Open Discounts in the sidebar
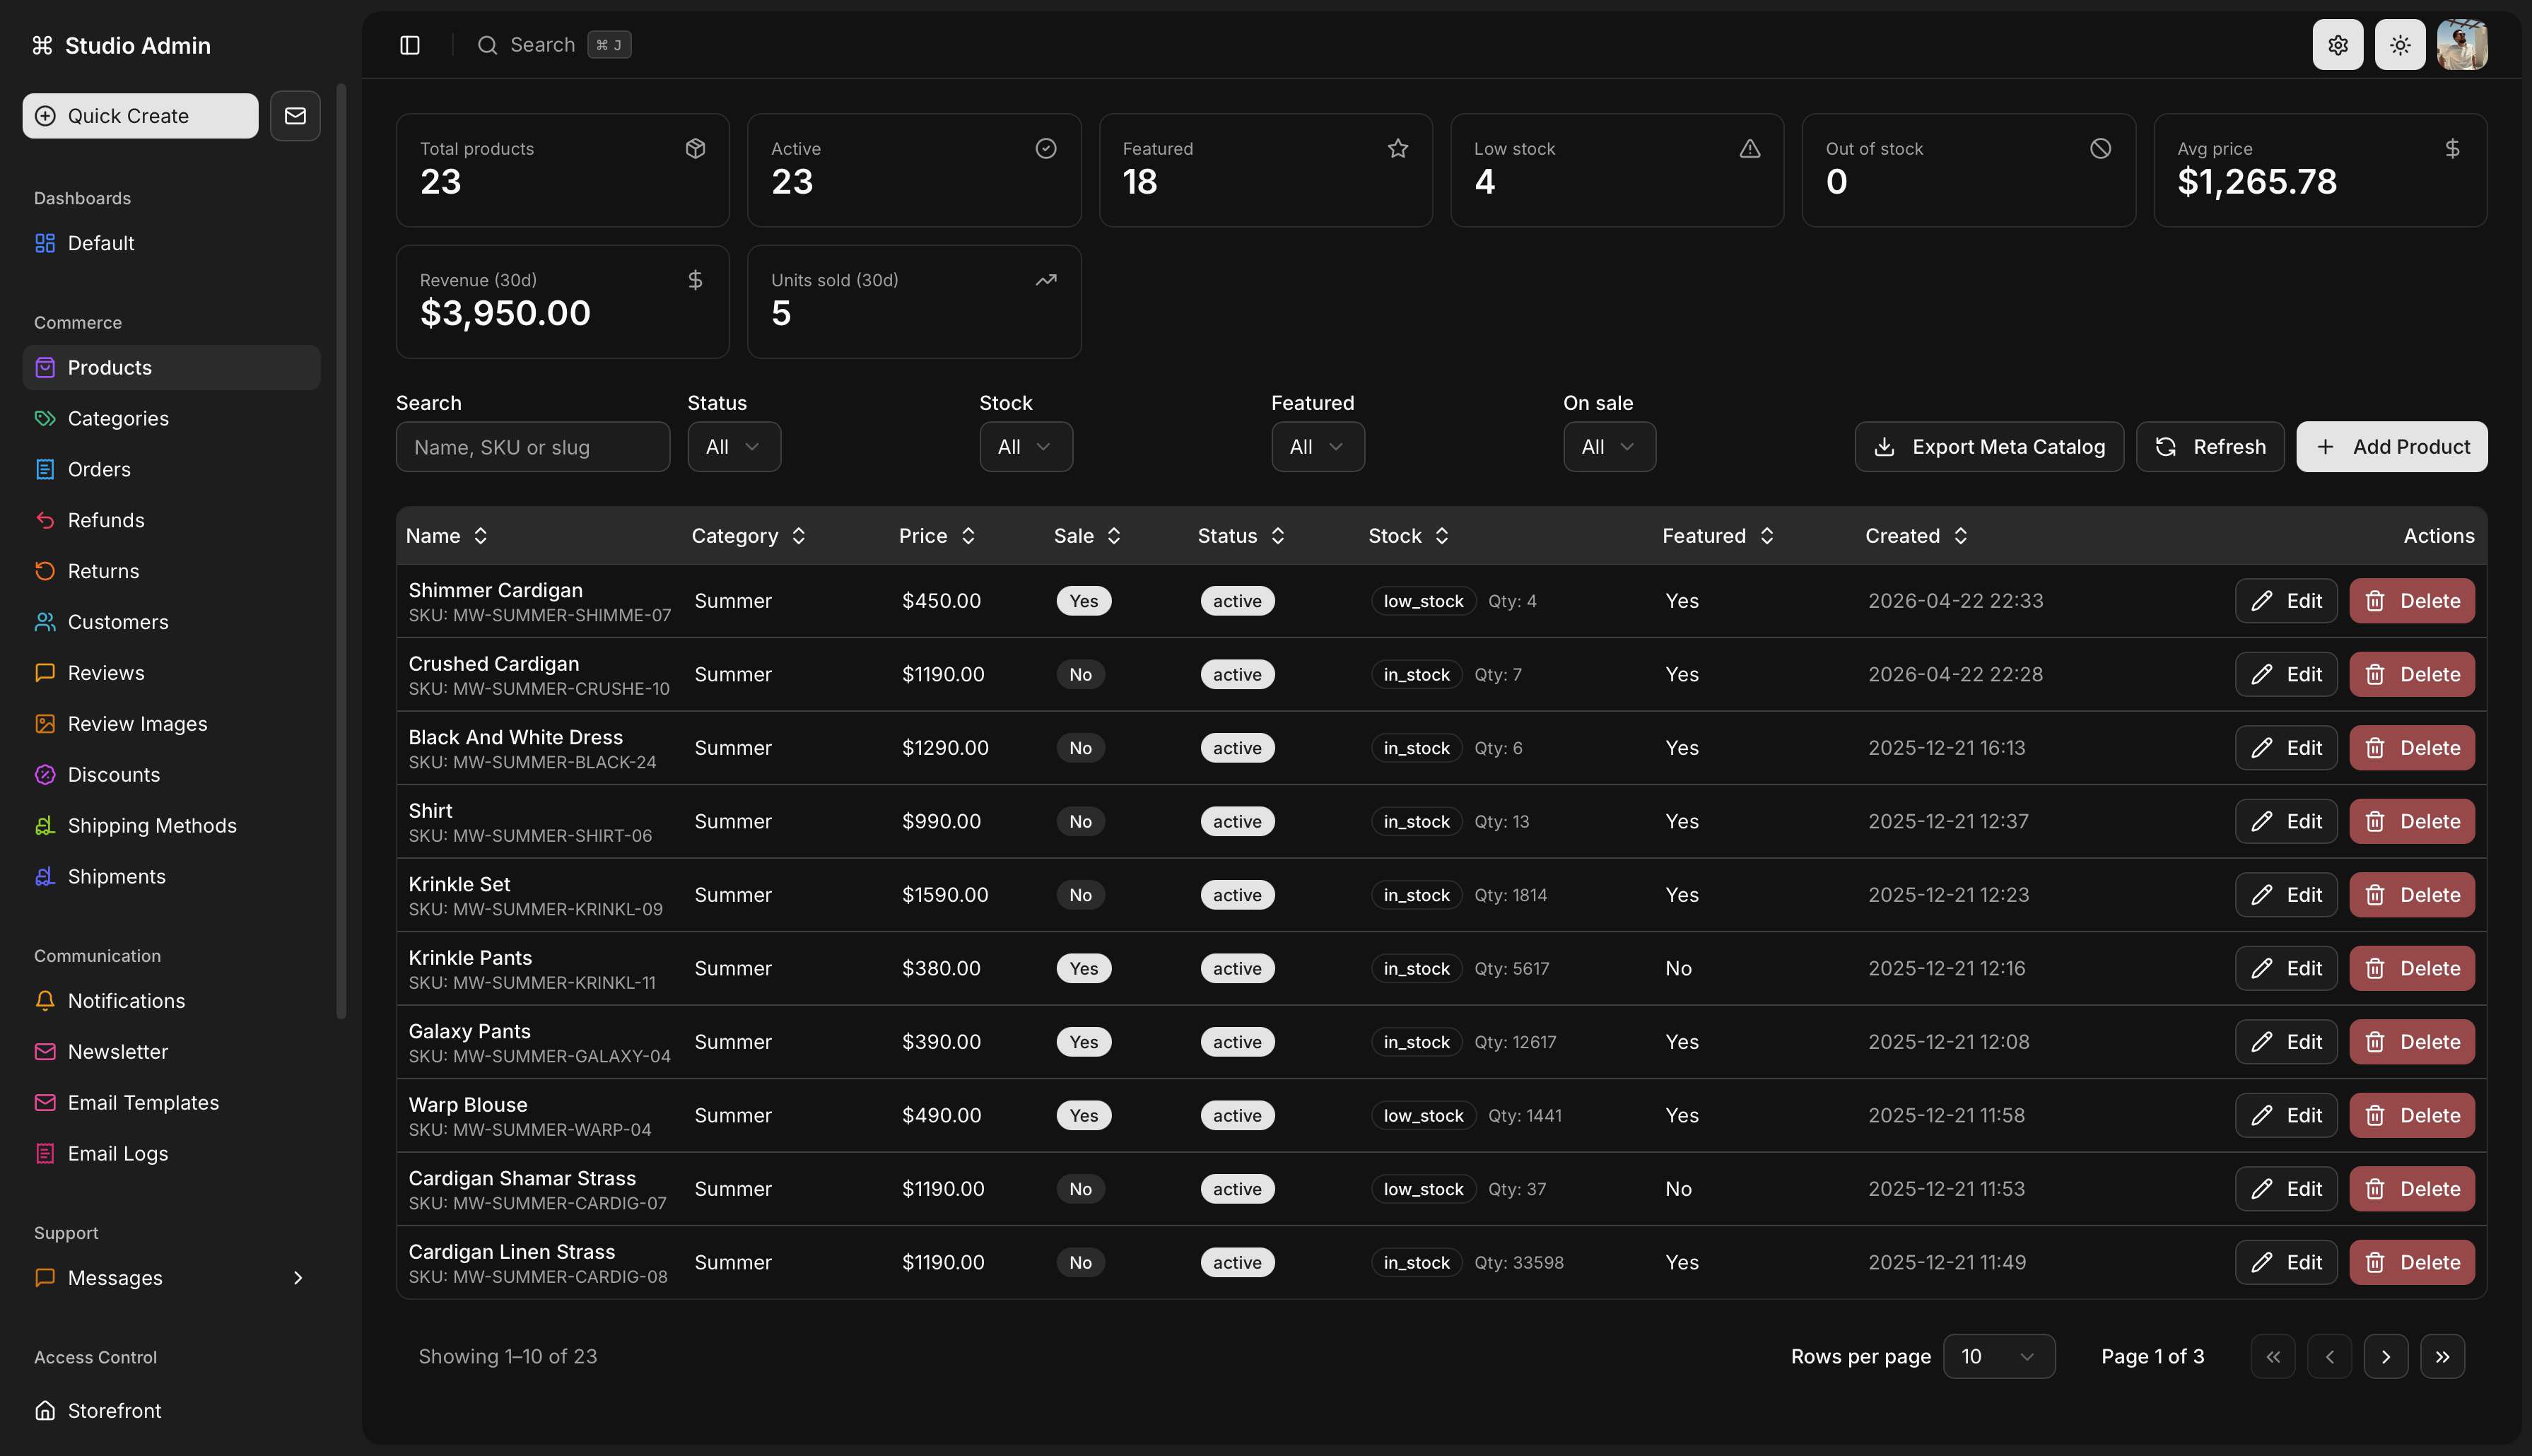 click(x=171, y=775)
